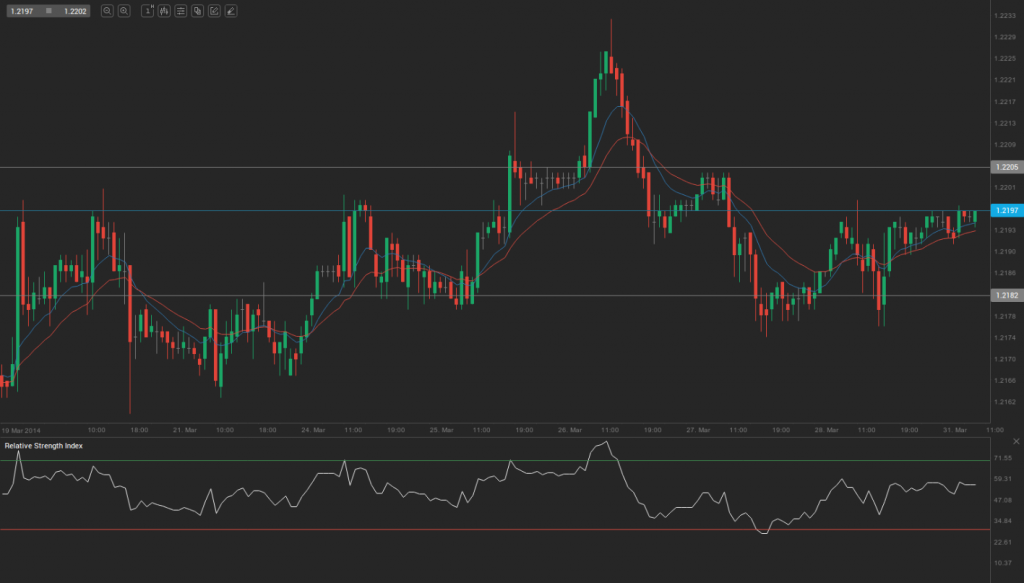Click the highlighted current price 1.2197 marker

point(1005,210)
